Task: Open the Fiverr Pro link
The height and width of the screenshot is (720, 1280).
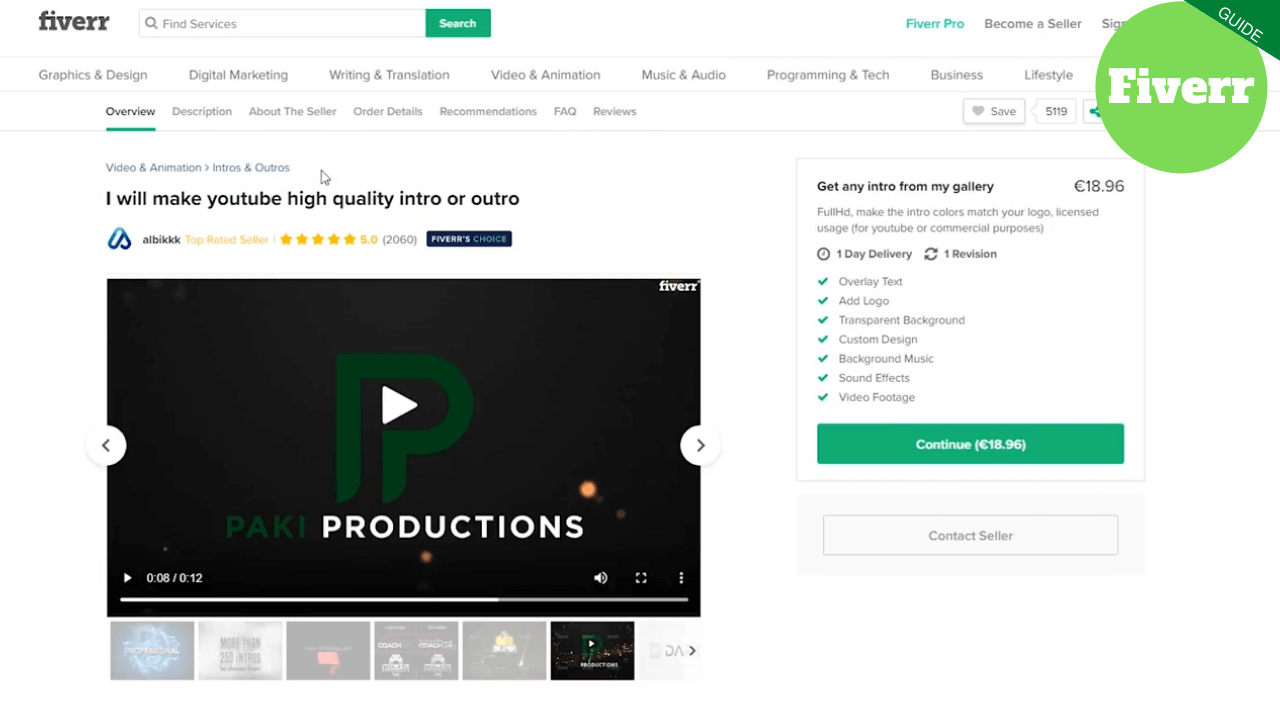Action: 935,24
